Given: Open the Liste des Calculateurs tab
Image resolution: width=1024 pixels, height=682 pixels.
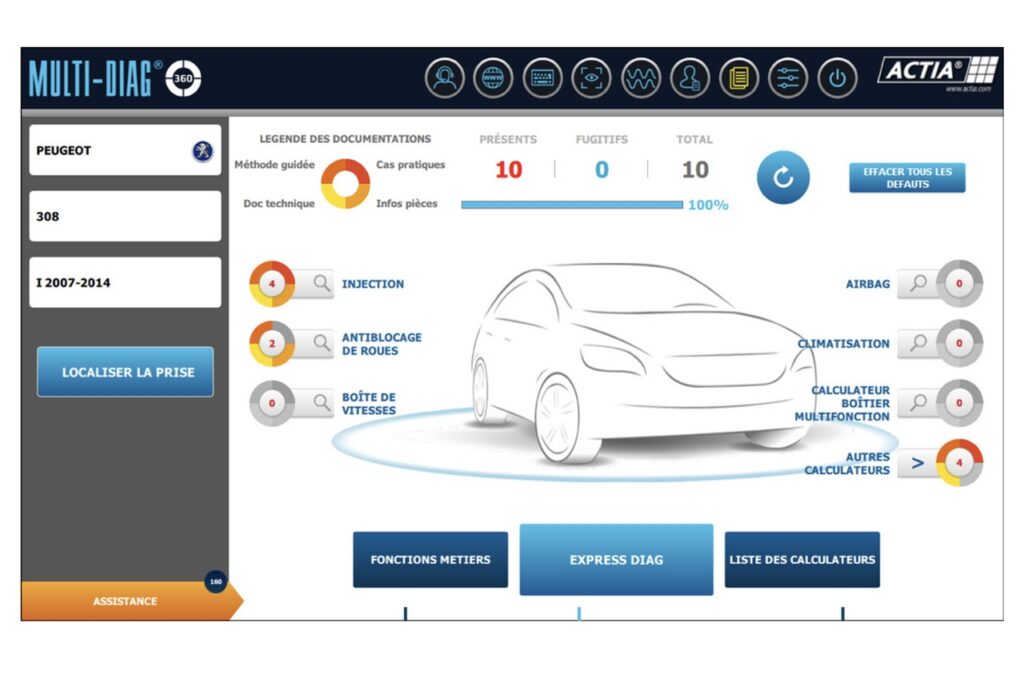Looking at the screenshot, I should (x=802, y=560).
